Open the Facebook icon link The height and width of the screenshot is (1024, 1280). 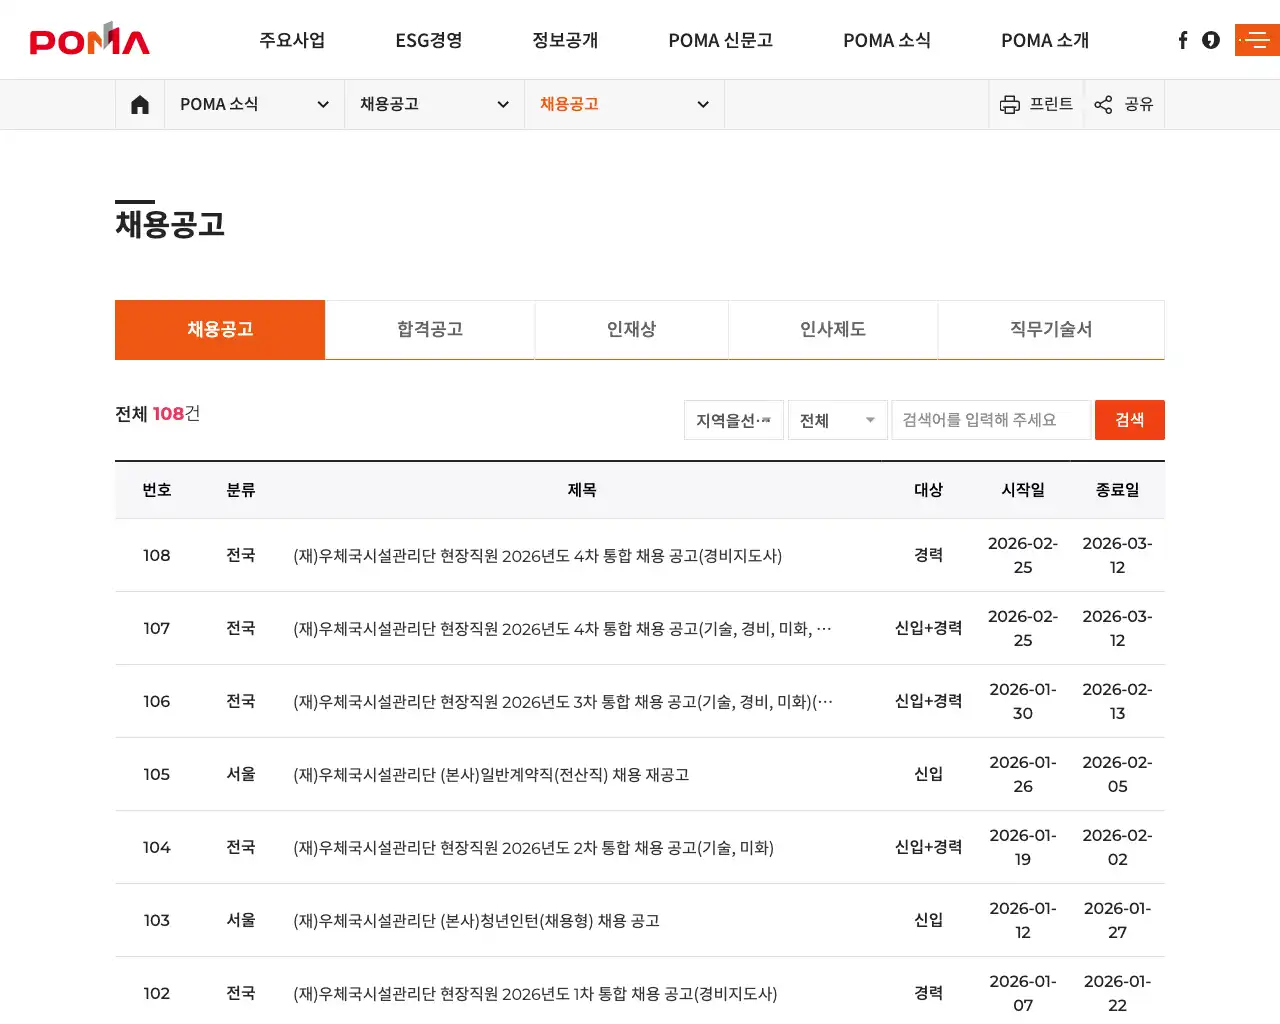point(1183,40)
